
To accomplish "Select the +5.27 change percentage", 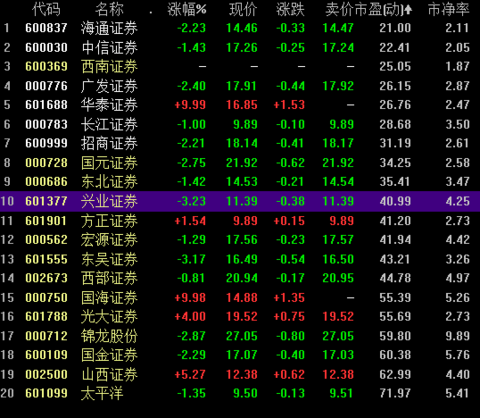I will tap(190, 375).
